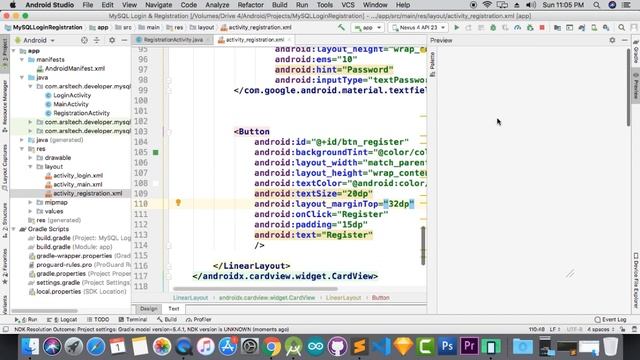Screen dimensions: 640x360
Task: Collapse the Gradle Scripts node
Action: 14,229
